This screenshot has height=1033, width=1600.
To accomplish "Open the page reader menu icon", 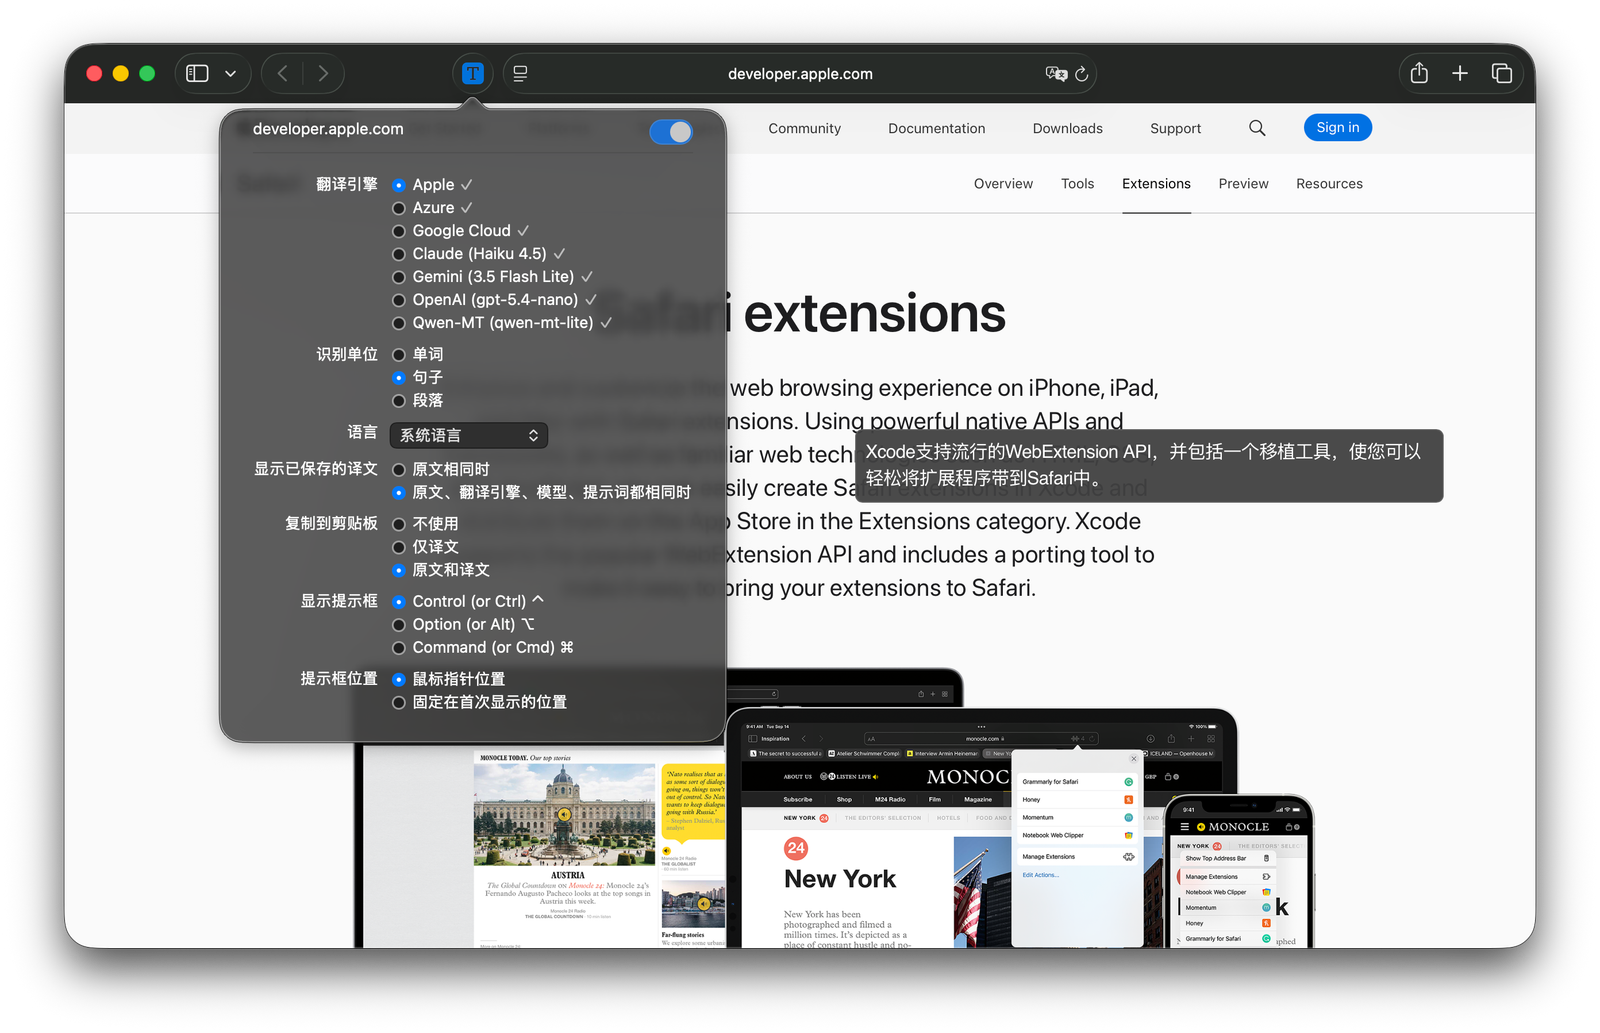I will (520, 73).
